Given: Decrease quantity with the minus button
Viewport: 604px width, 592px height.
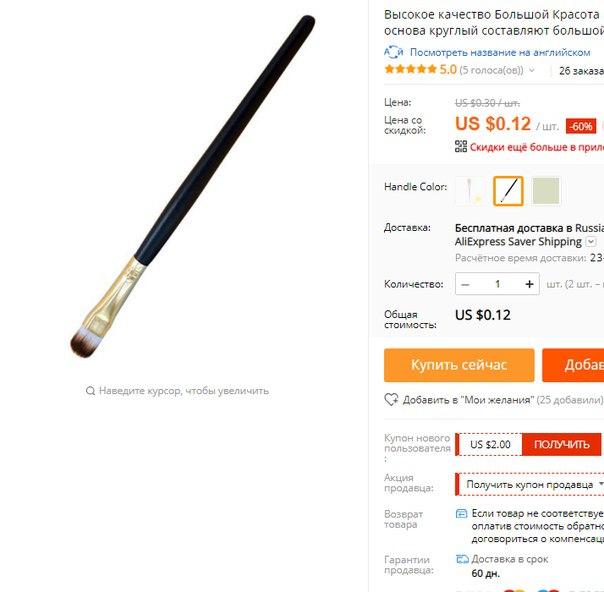Looking at the screenshot, I should pyautogui.click(x=465, y=284).
